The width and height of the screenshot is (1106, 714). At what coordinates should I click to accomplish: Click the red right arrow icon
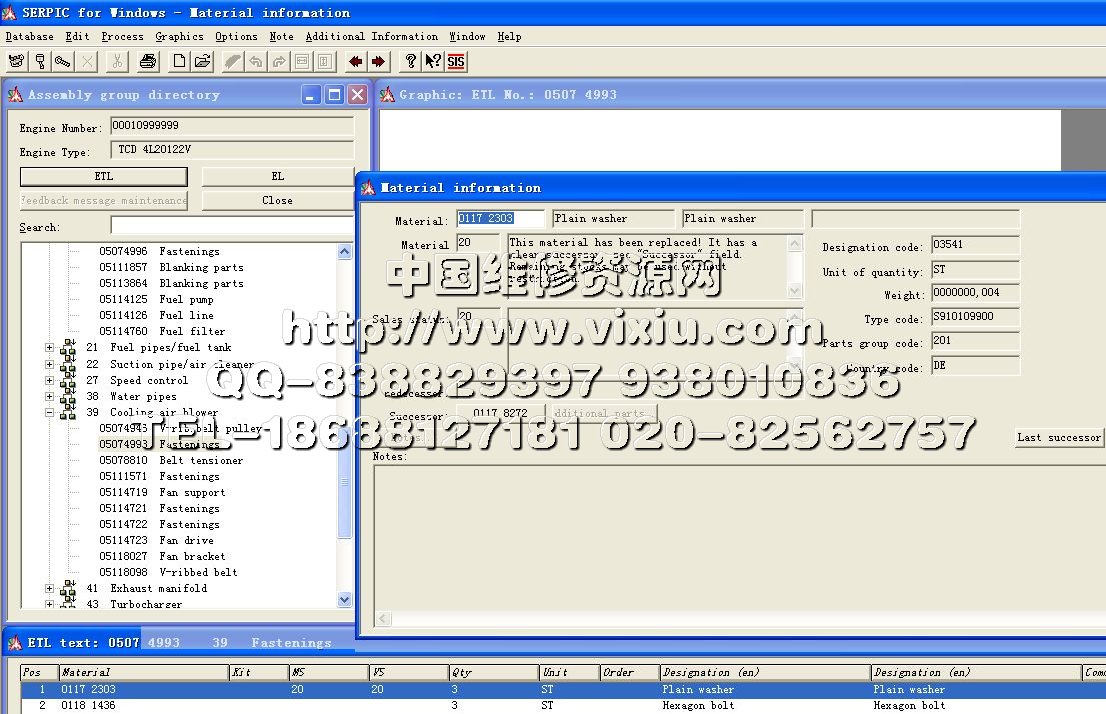378,61
